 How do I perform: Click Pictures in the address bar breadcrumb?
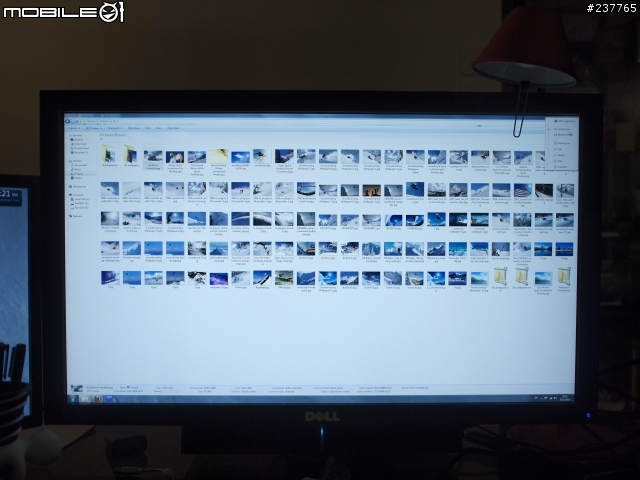pyautogui.click(x=104, y=121)
